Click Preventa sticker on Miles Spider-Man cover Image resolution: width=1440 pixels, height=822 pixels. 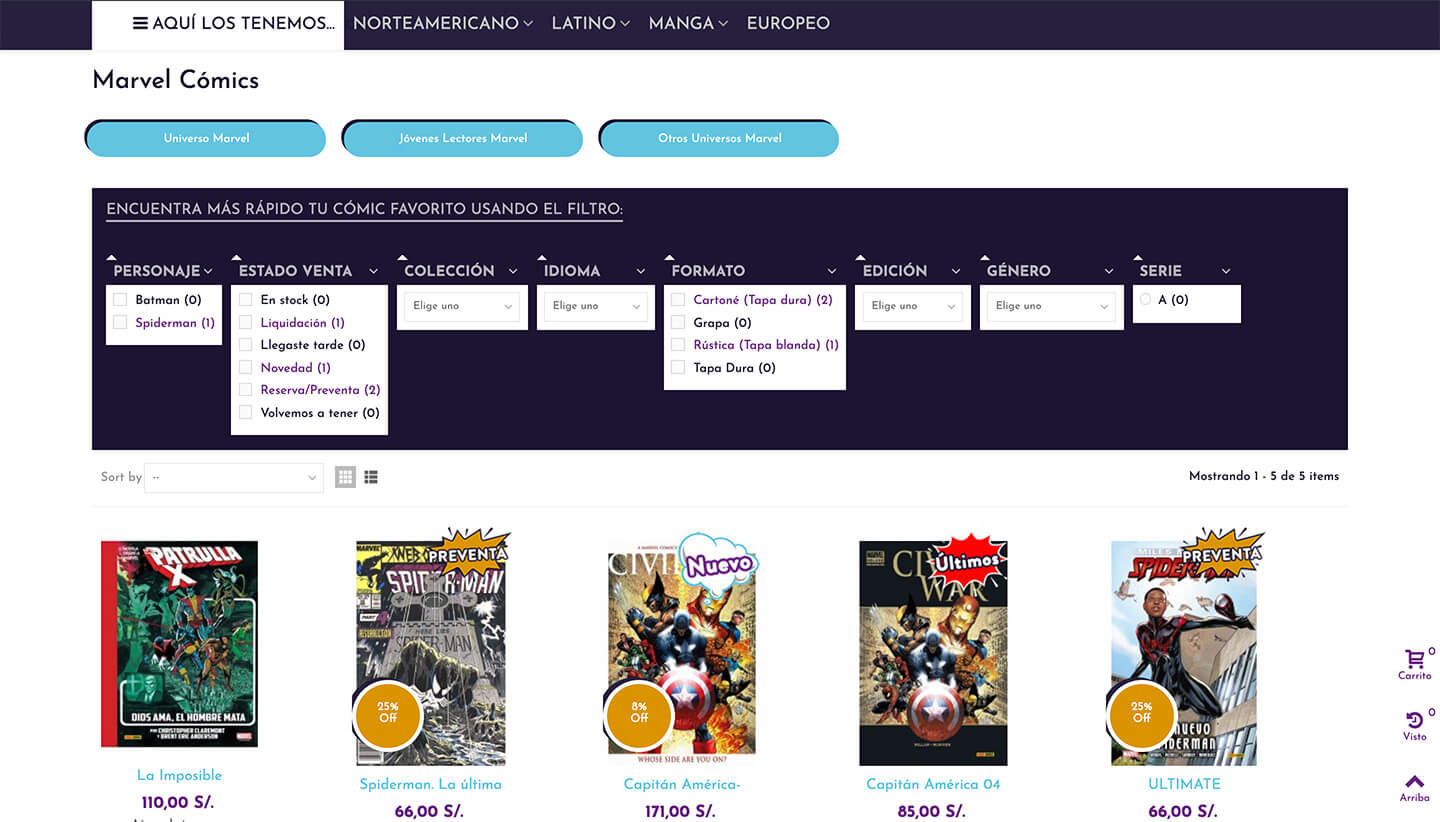(x=1221, y=553)
